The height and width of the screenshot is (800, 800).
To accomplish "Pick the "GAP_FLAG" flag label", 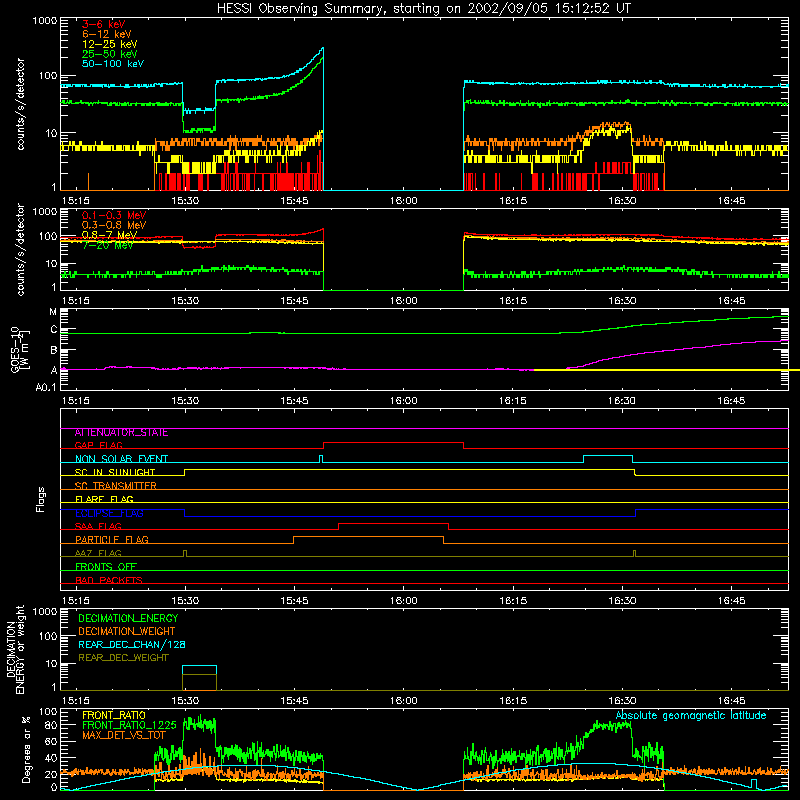I will pos(98,445).
